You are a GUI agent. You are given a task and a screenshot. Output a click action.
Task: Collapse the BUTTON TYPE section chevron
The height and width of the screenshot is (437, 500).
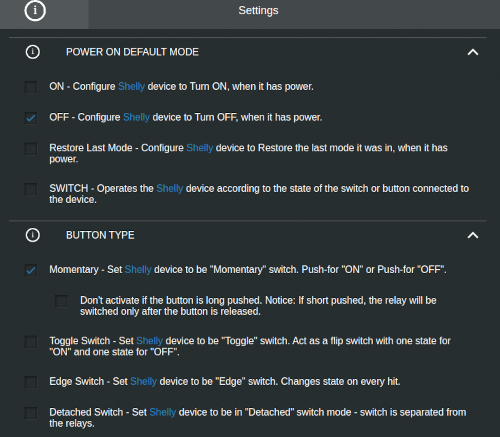[x=473, y=235]
